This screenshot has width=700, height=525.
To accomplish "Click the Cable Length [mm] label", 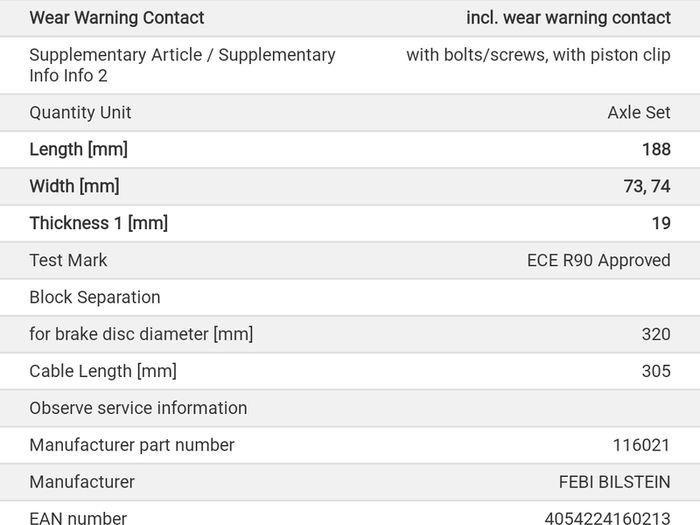I will [103, 371].
